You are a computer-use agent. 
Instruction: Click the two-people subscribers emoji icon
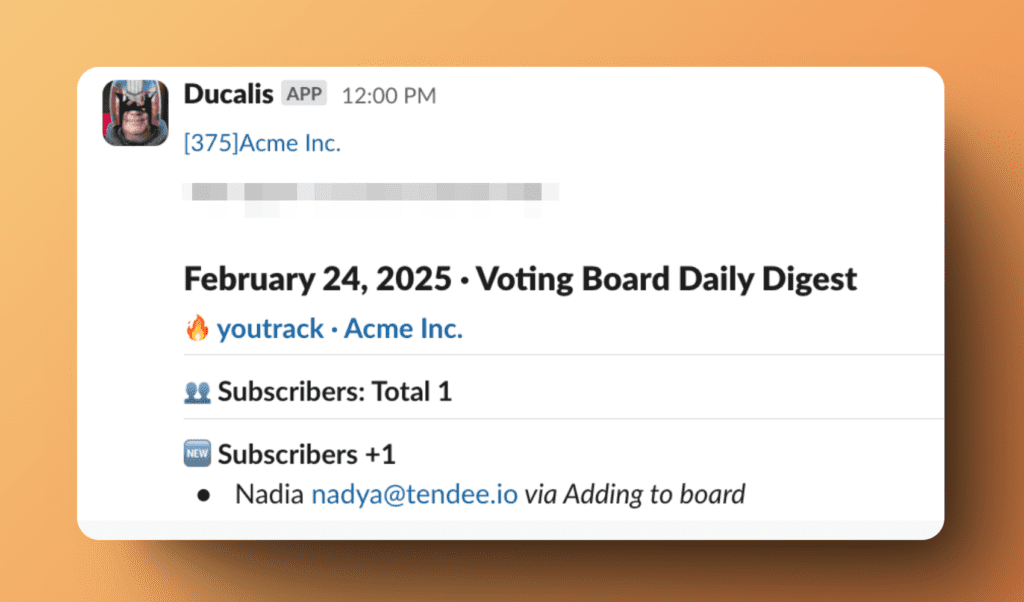(x=197, y=391)
